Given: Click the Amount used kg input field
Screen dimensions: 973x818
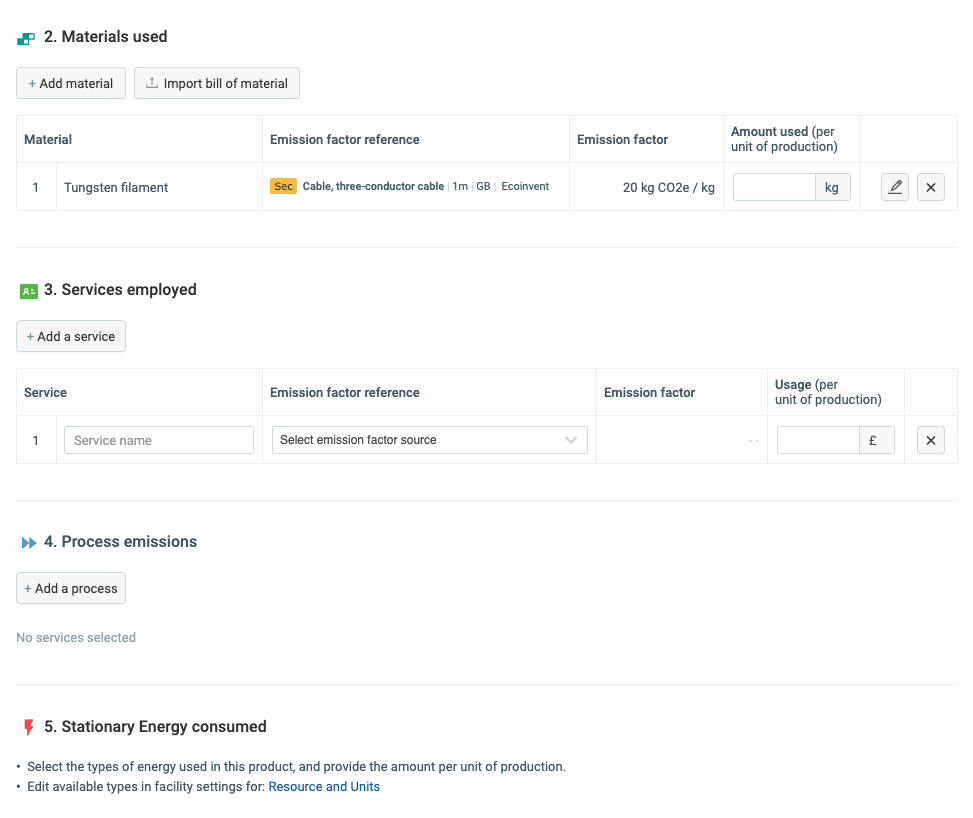Looking at the screenshot, I should (774, 187).
